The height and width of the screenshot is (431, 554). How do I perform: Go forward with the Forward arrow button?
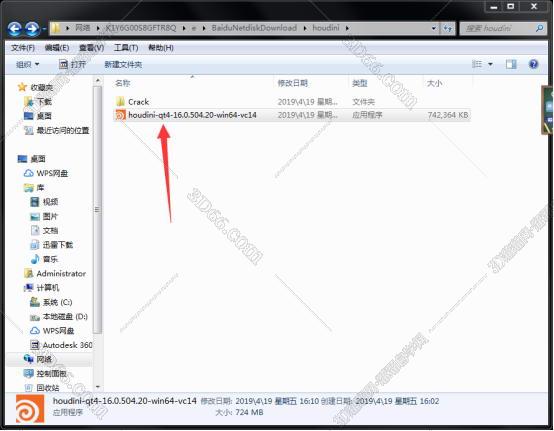[x=32, y=29]
